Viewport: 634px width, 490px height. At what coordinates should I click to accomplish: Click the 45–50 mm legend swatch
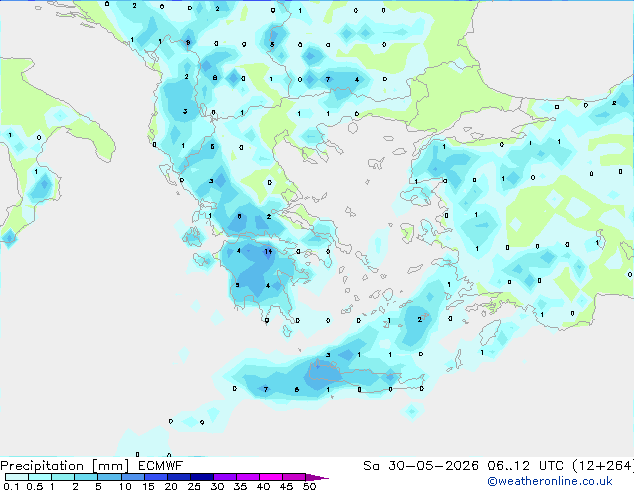[294, 477]
